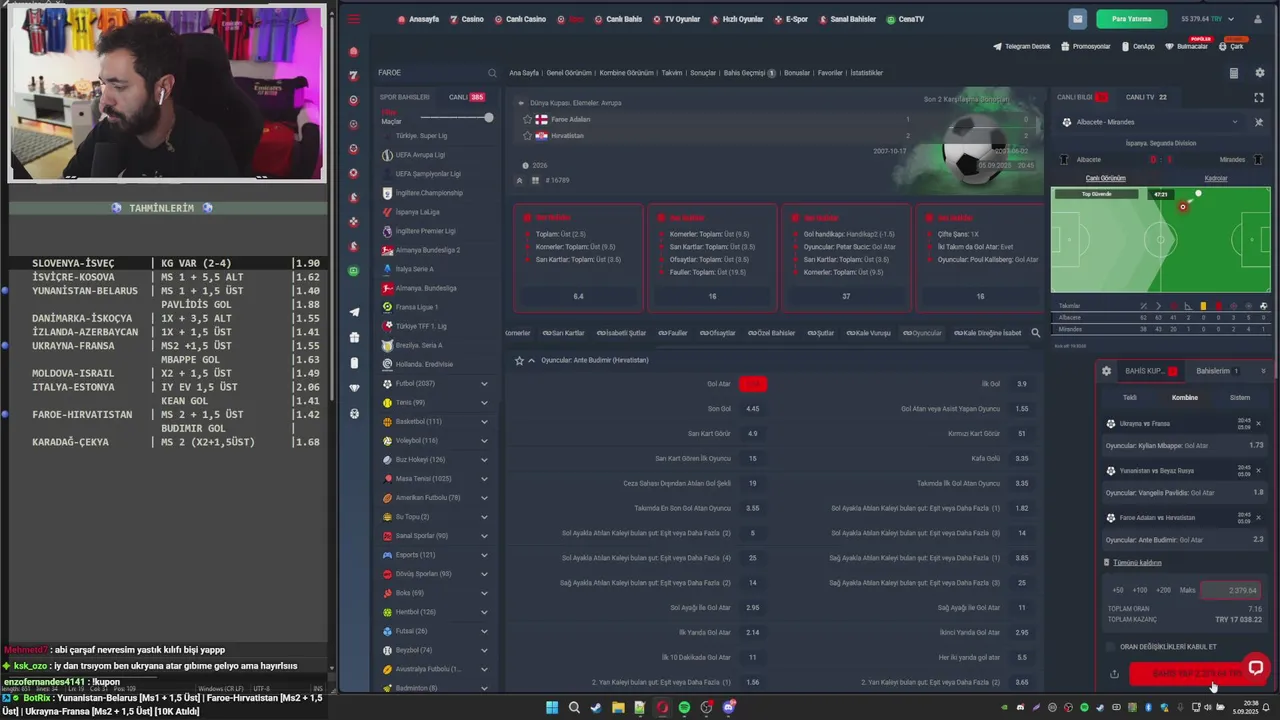
Task: Open File Explorer from the taskbar
Action: (x=618, y=708)
